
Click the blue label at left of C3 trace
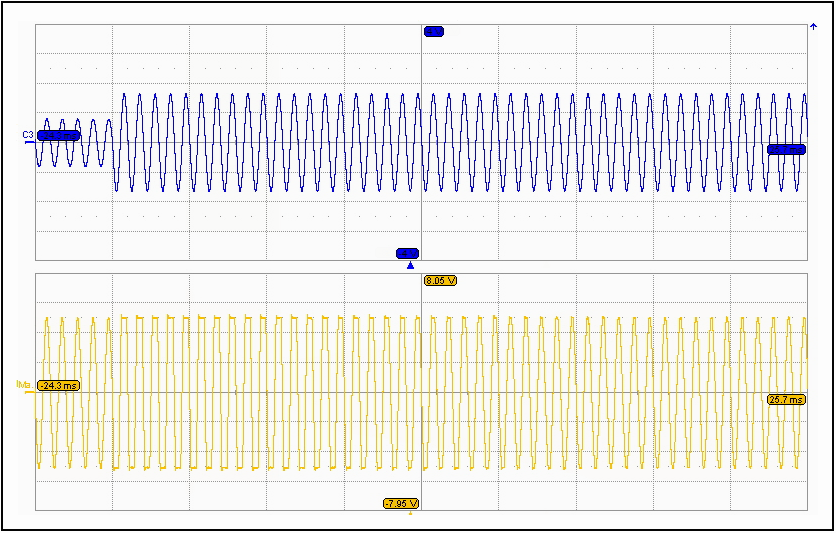58,136
